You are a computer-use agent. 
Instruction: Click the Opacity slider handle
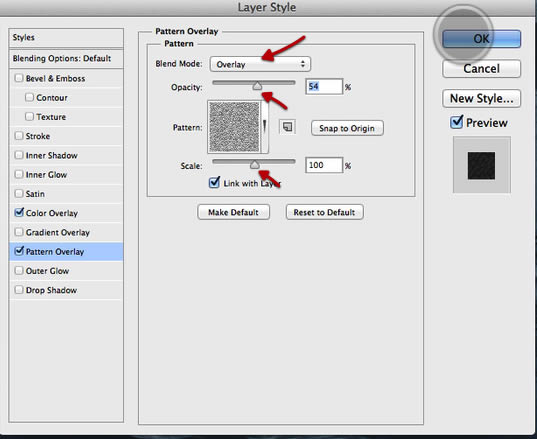pyautogui.click(x=257, y=86)
